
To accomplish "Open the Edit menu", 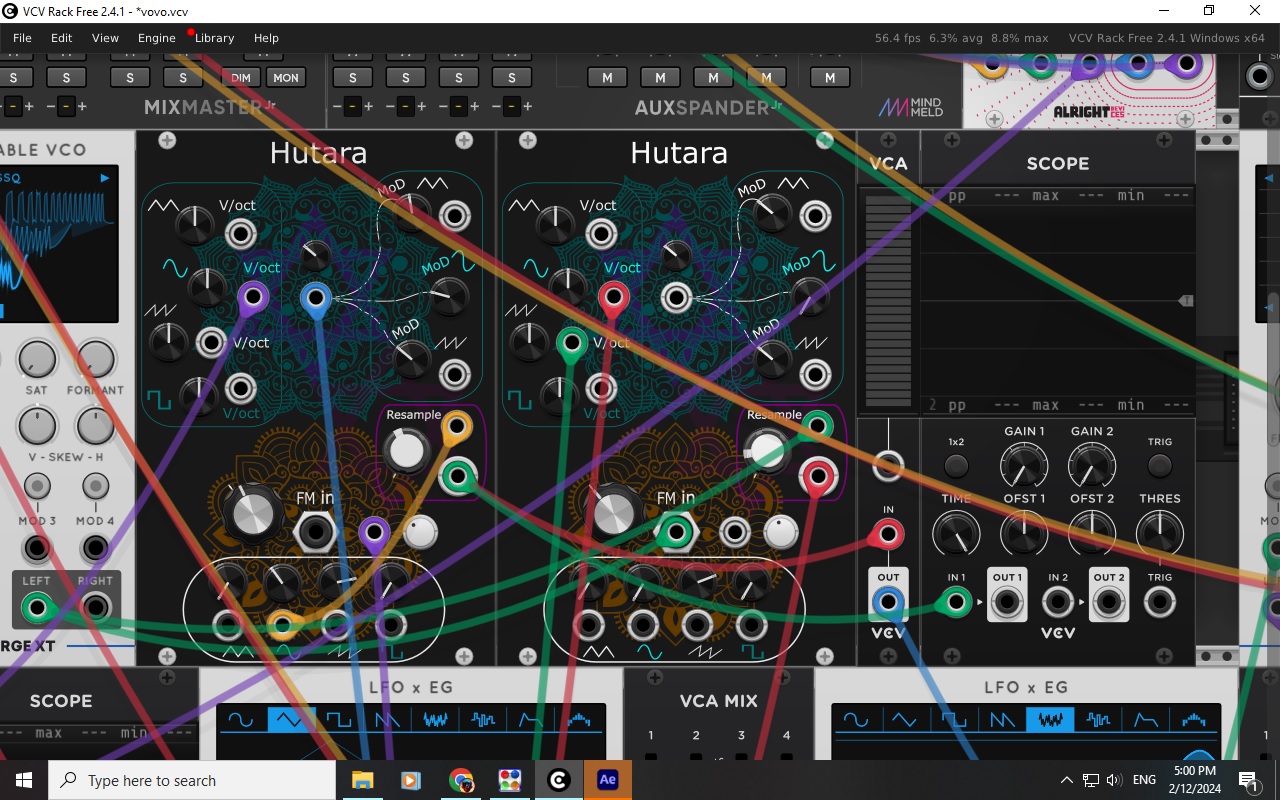I will [x=62, y=38].
